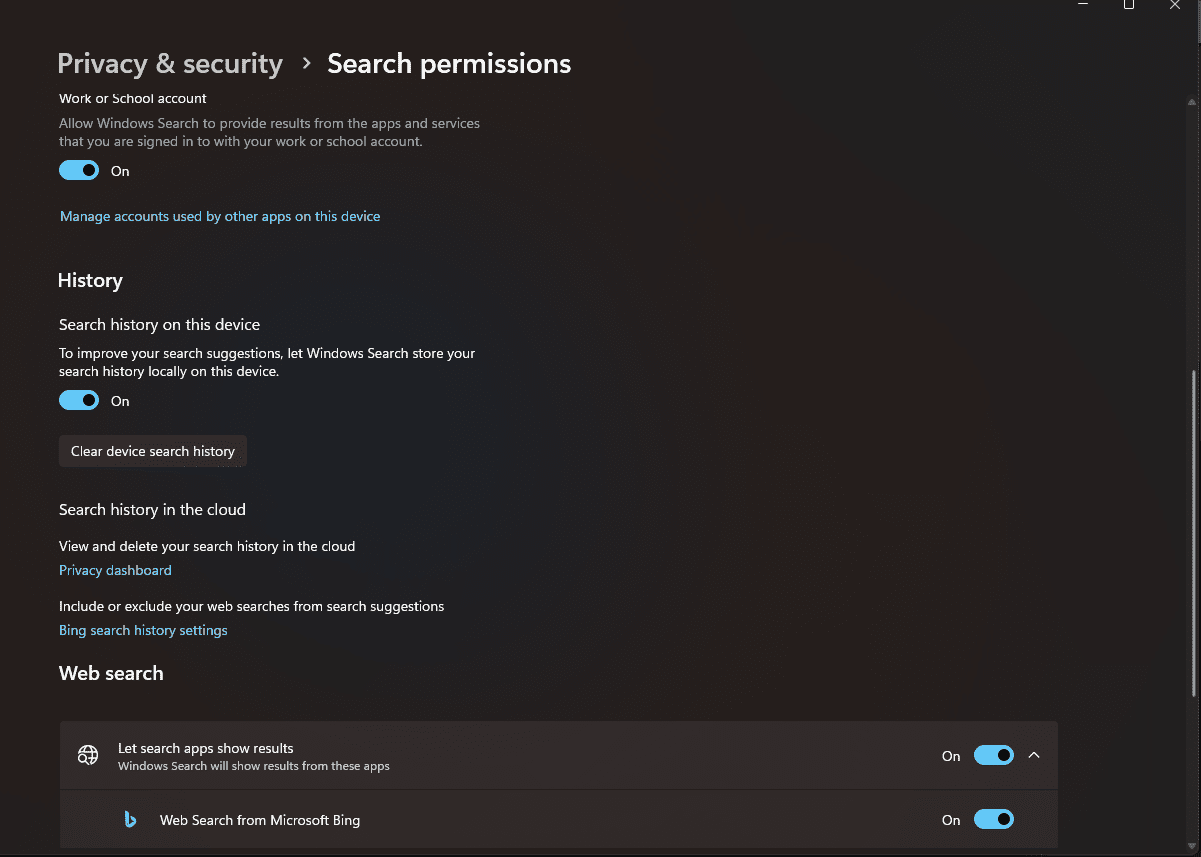Click the Microsoft Bing logo icon
Viewport: 1201px width, 857px height.
click(x=130, y=820)
